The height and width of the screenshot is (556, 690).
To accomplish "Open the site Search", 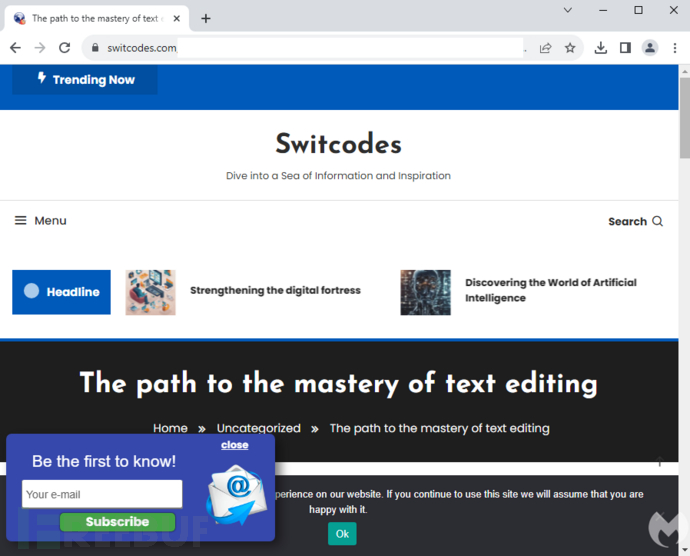I will (x=635, y=221).
